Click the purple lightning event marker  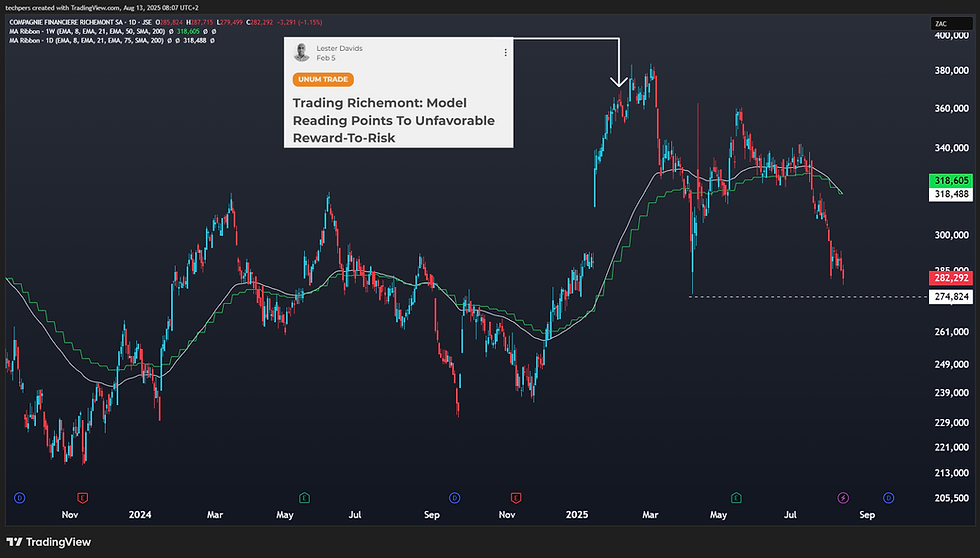tap(843, 498)
